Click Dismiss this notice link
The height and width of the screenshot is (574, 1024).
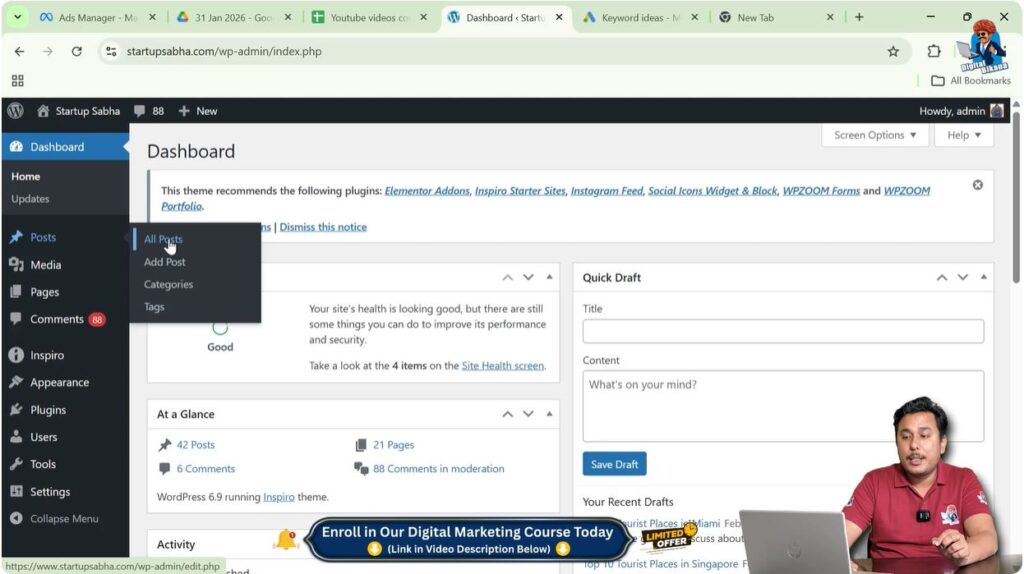323,227
